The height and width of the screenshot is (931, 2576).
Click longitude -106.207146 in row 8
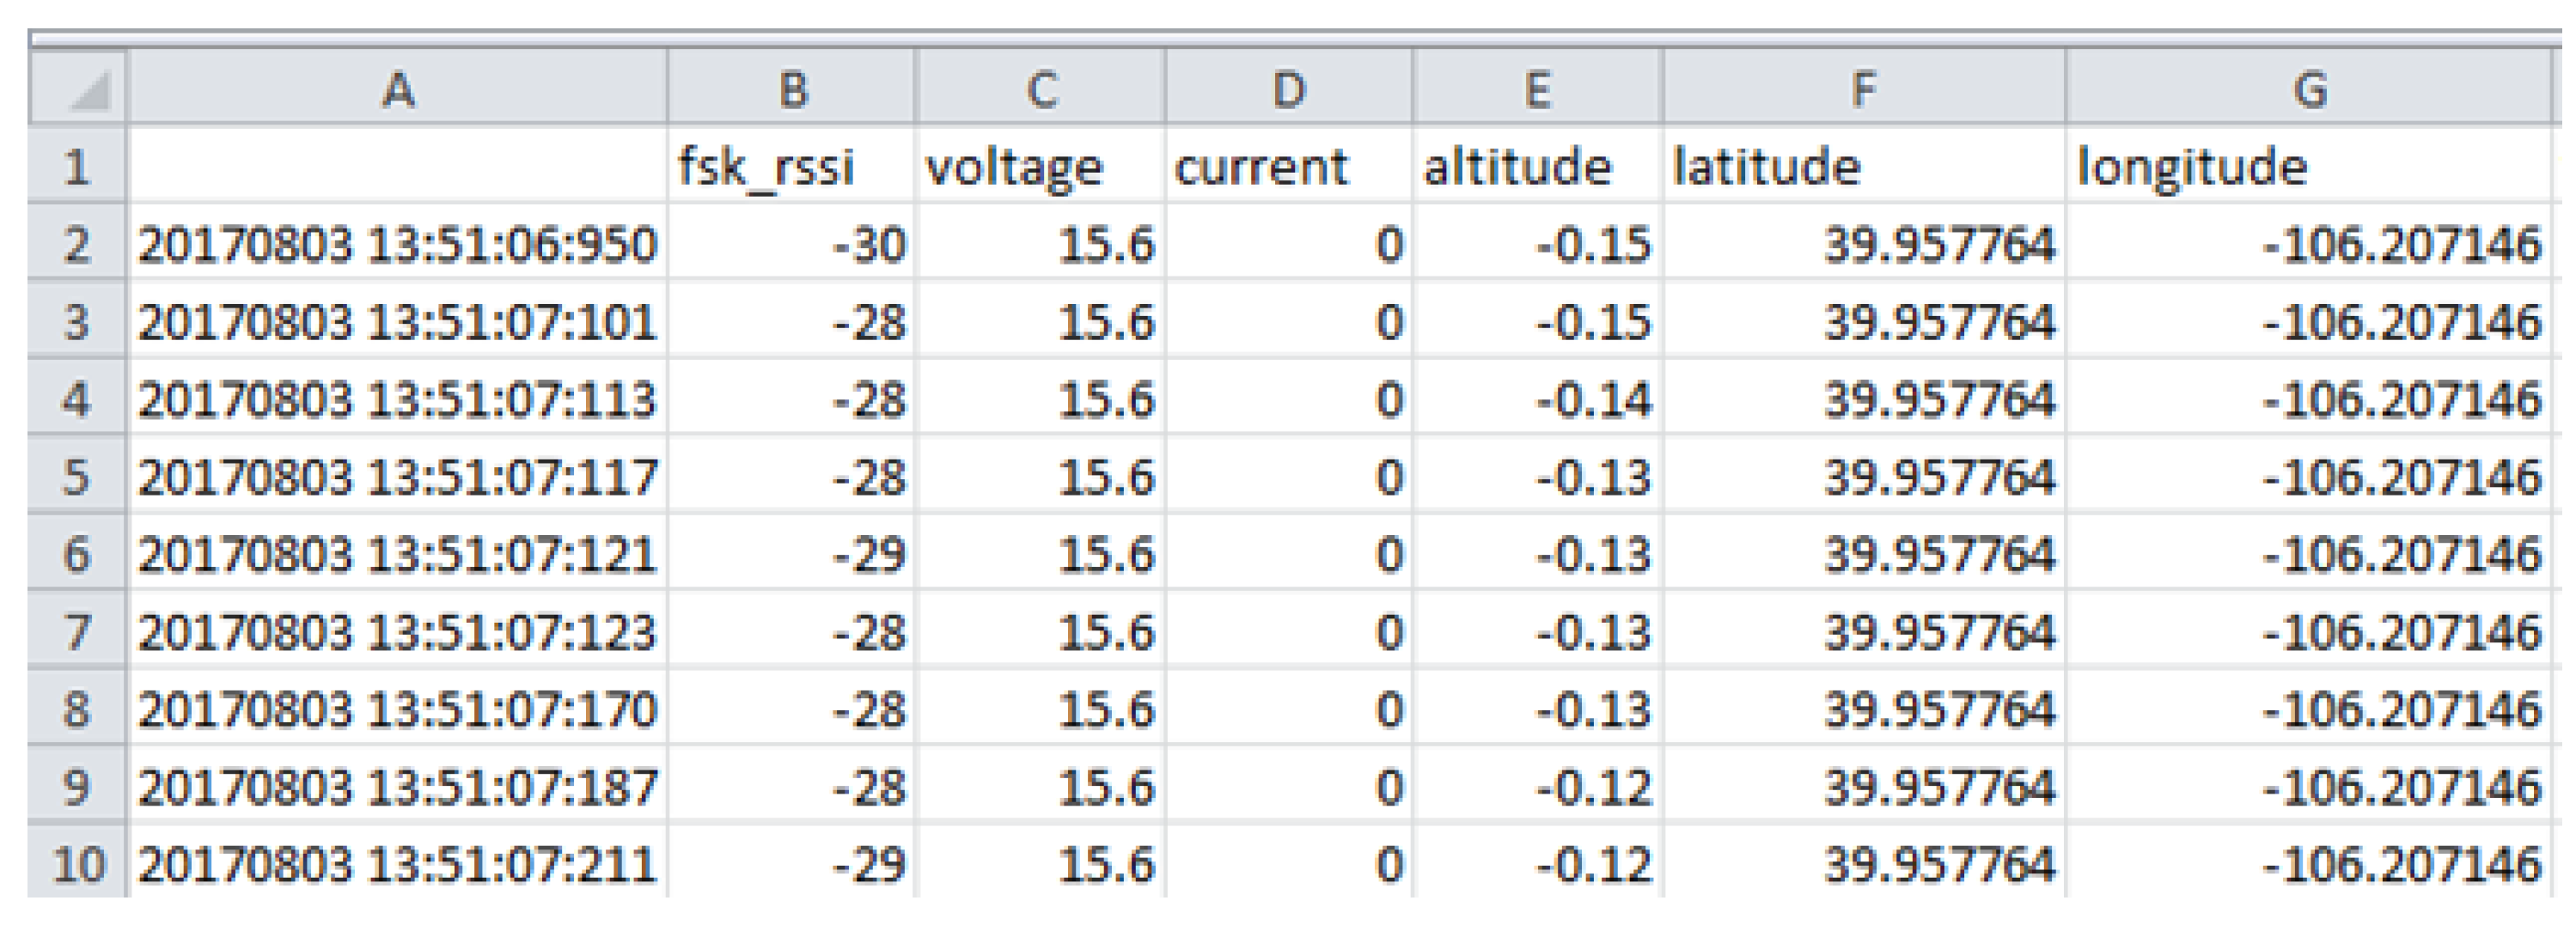point(2309,708)
